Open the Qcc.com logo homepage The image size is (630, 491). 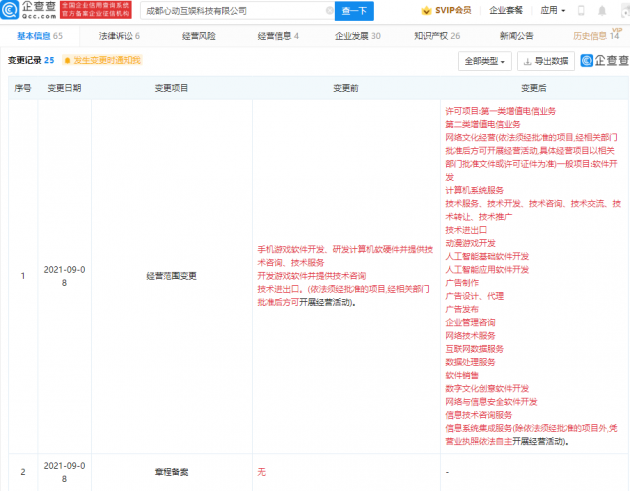[x=29, y=10]
